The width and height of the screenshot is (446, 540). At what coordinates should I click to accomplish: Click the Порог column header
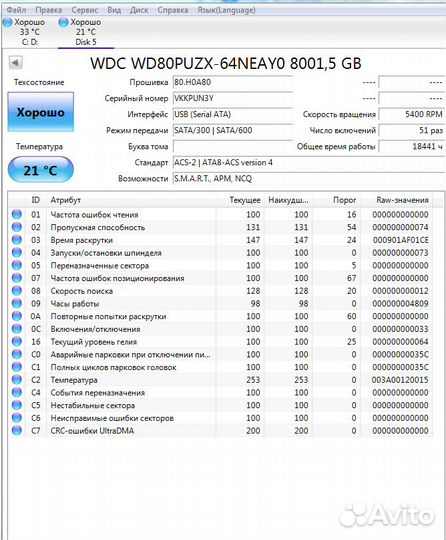click(x=336, y=200)
